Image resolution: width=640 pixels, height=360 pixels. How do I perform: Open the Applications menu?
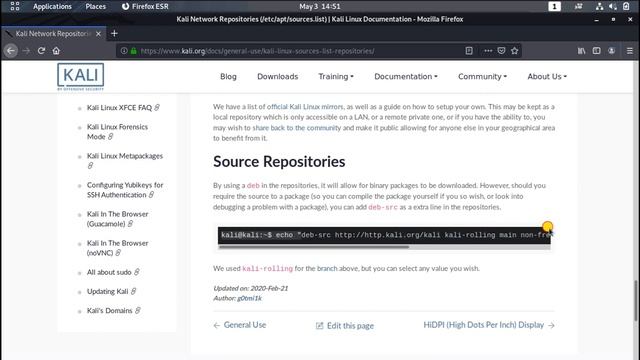(x=52, y=7)
